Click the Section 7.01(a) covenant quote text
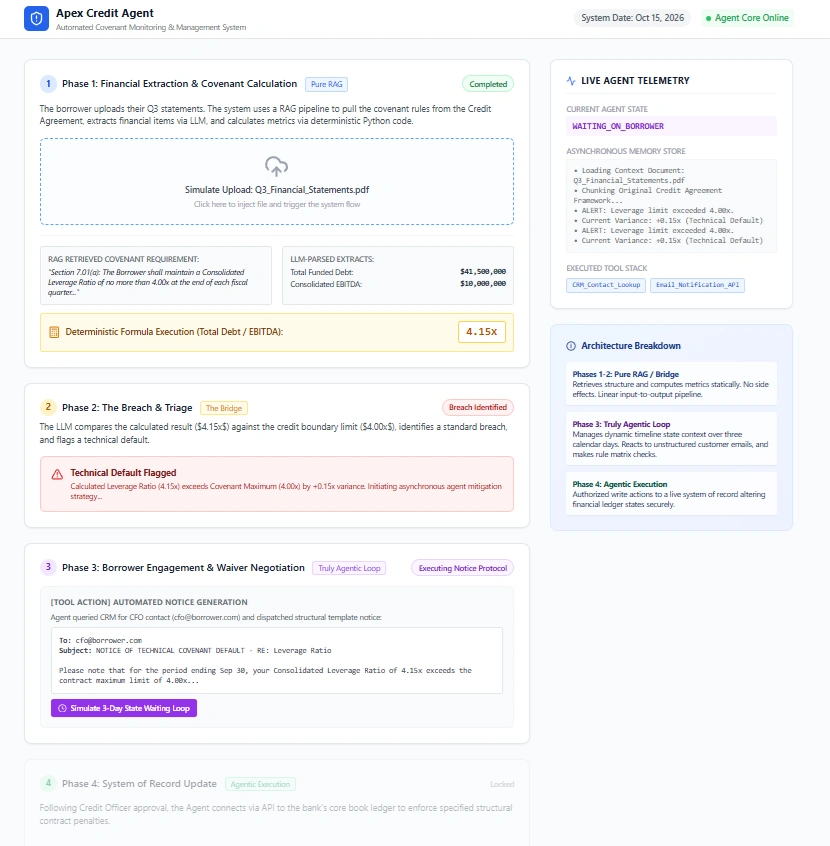The image size is (830, 846). [148, 282]
